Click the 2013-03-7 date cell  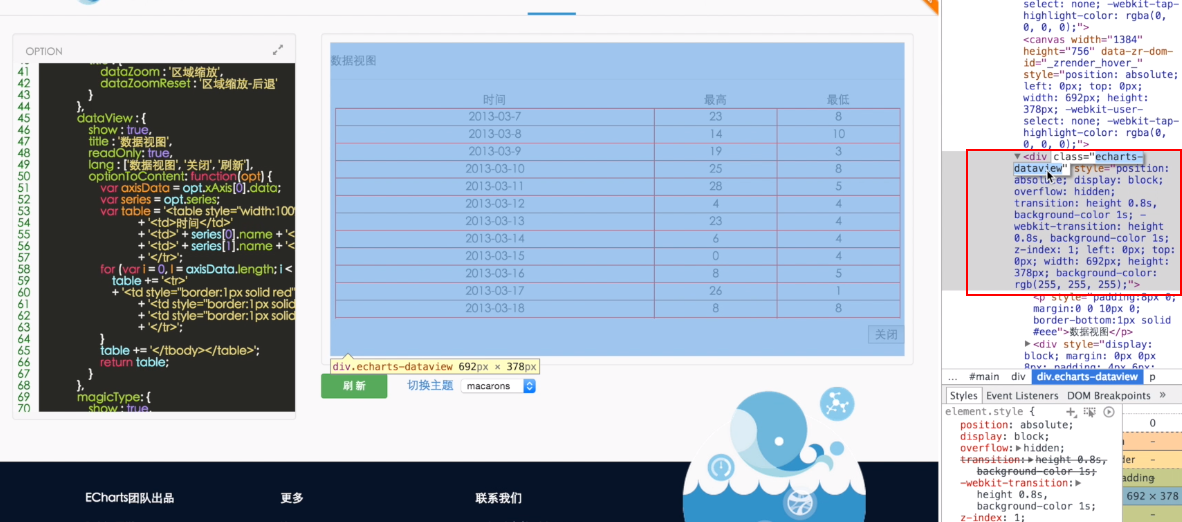(x=495, y=117)
